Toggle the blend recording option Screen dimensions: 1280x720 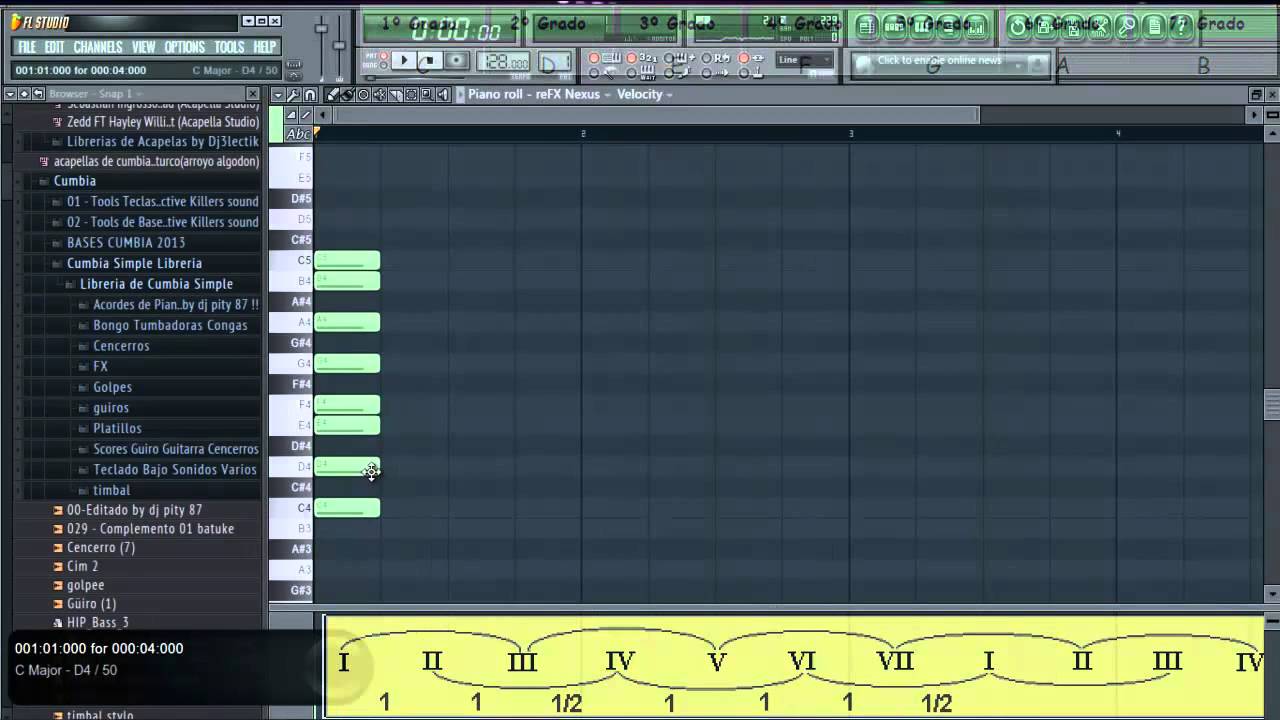click(669, 58)
